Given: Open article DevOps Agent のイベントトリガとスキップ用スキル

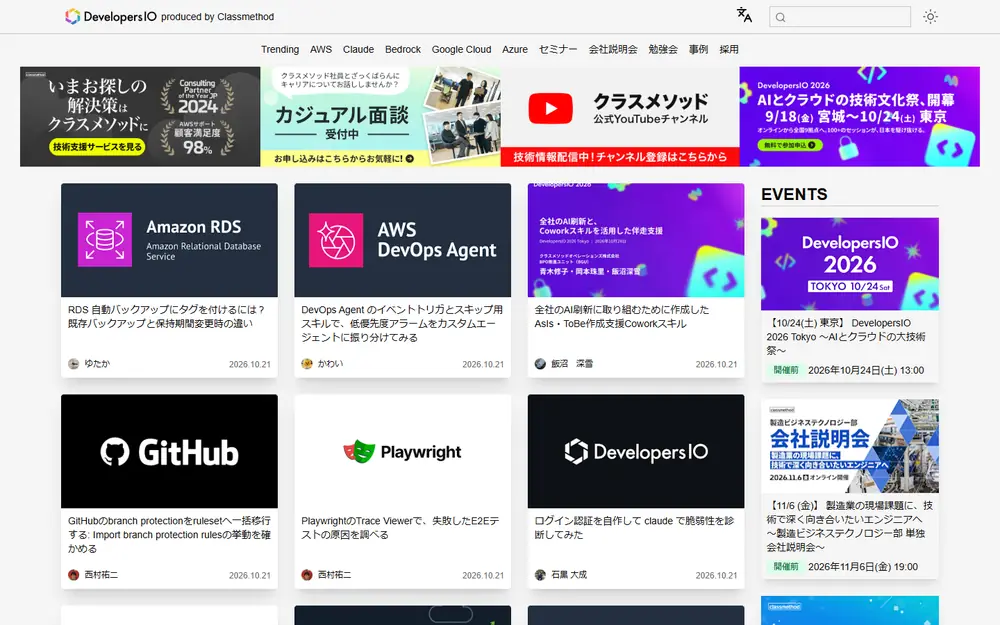Looking at the screenshot, I should click(x=402, y=323).
